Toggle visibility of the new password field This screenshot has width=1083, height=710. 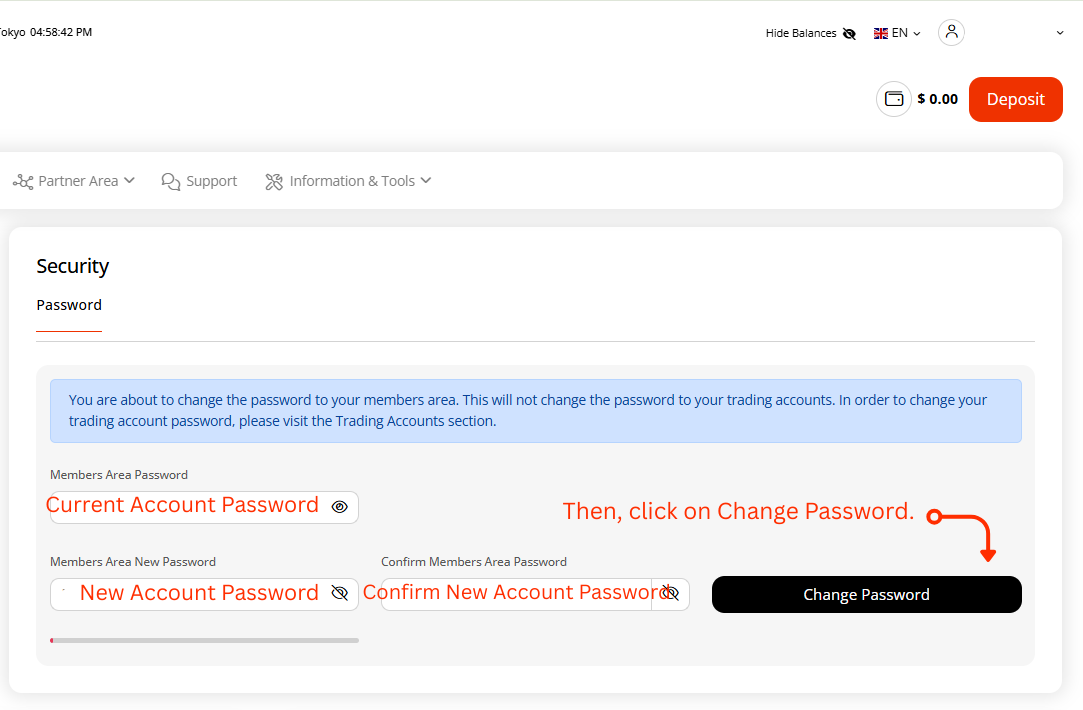[x=339, y=594]
